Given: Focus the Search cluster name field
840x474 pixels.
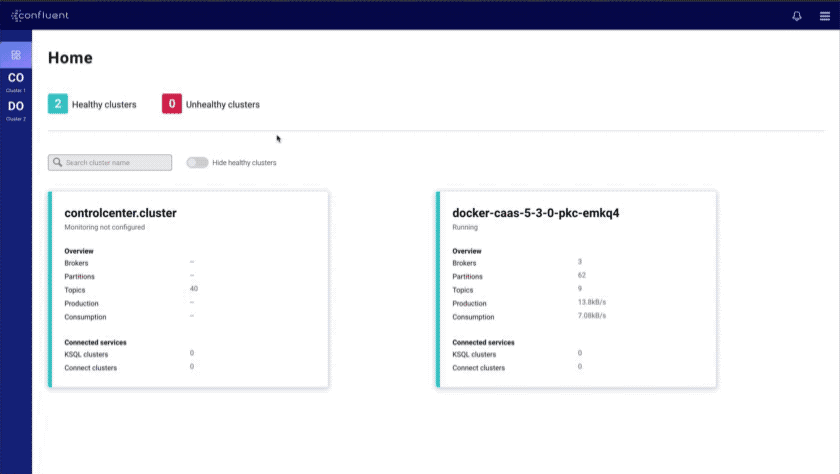Looking at the screenshot, I should pyautogui.click(x=110, y=162).
